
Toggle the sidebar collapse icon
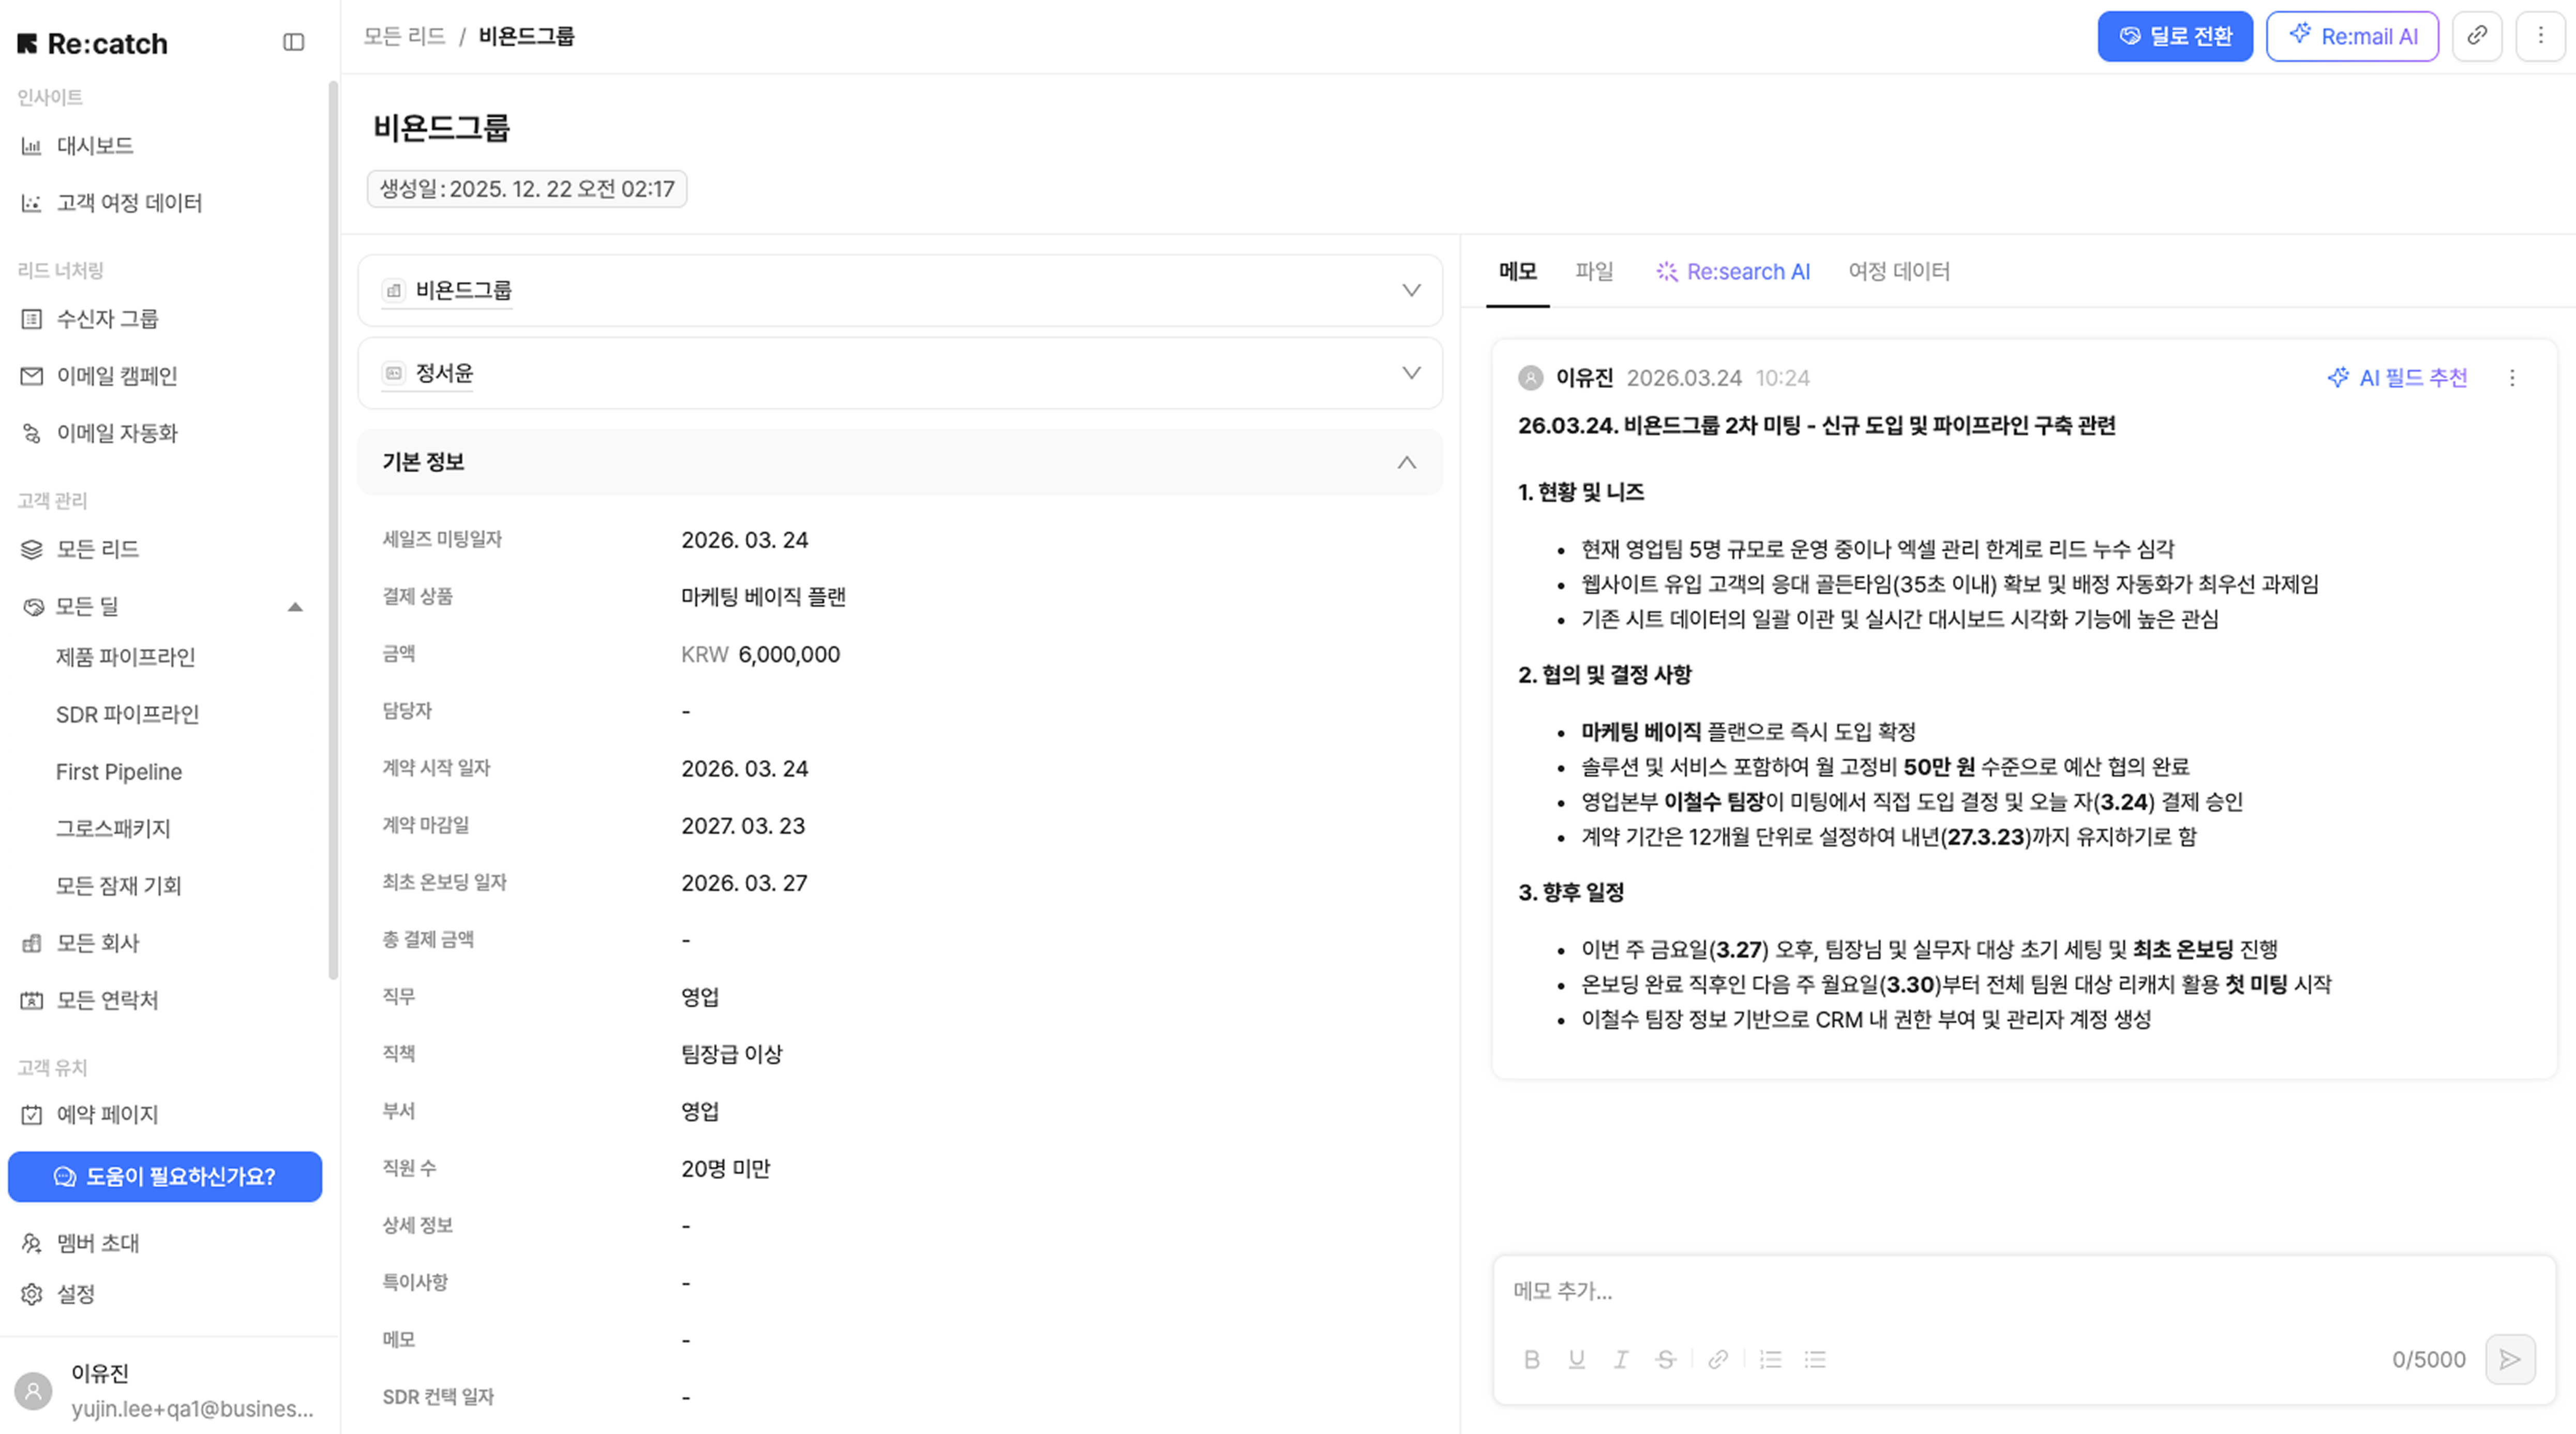[x=293, y=42]
